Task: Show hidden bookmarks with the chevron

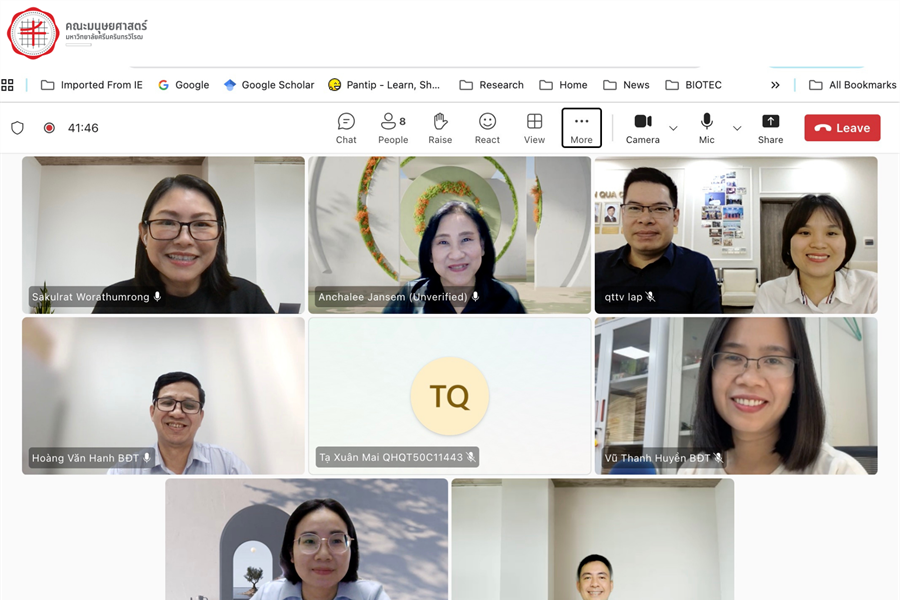Action: point(775,85)
